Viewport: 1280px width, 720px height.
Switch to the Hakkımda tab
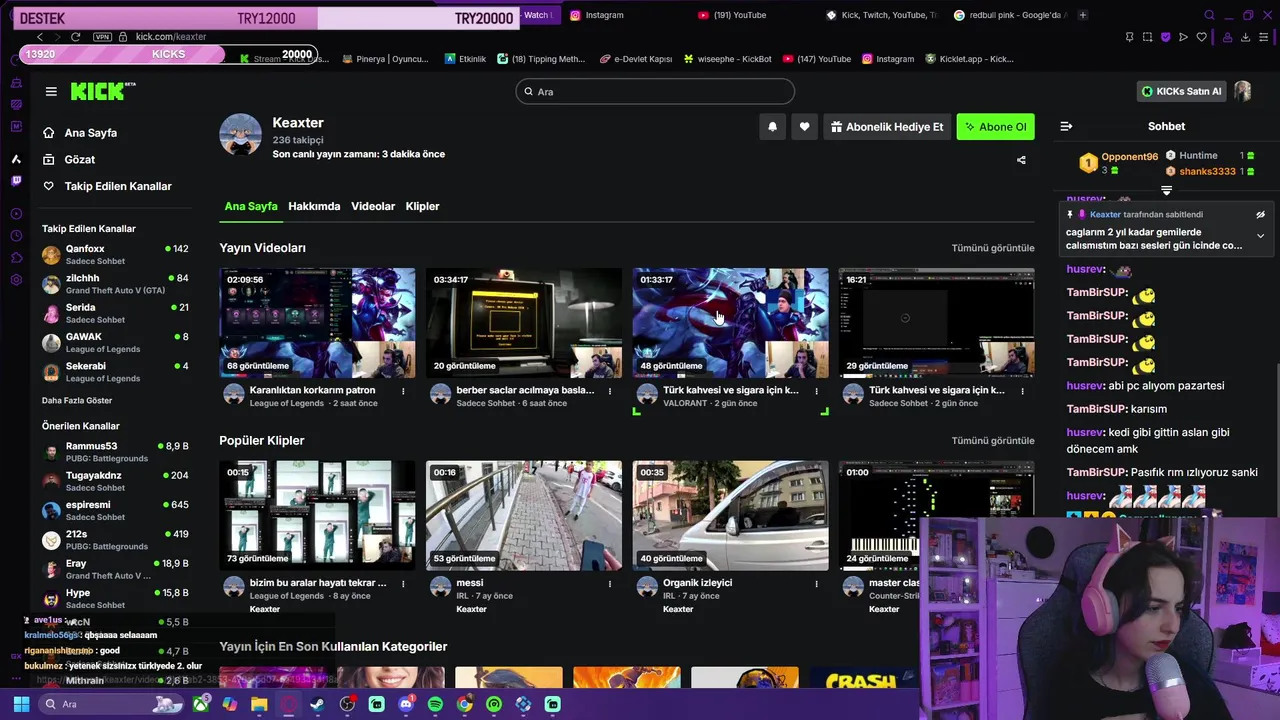tap(314, 206)
